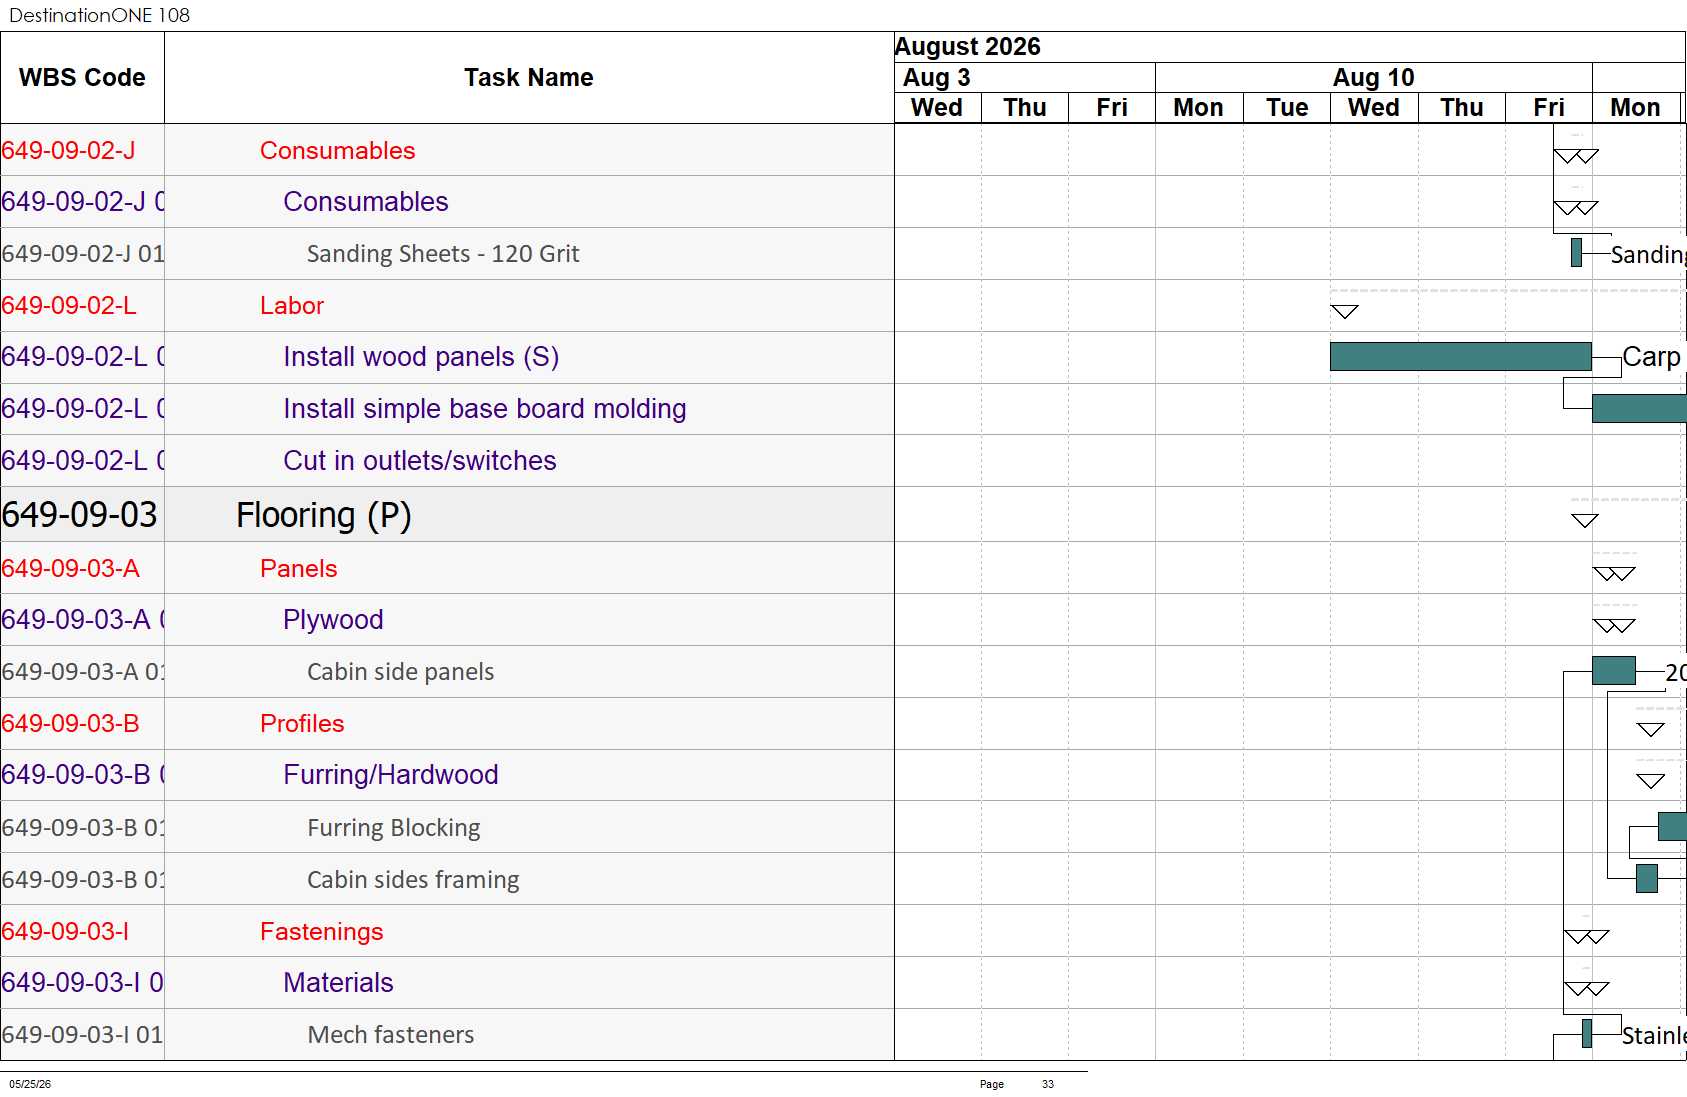The image size is (1687, 1097).
Task: Select the Plywood task row
Action: tap(447, 620)
